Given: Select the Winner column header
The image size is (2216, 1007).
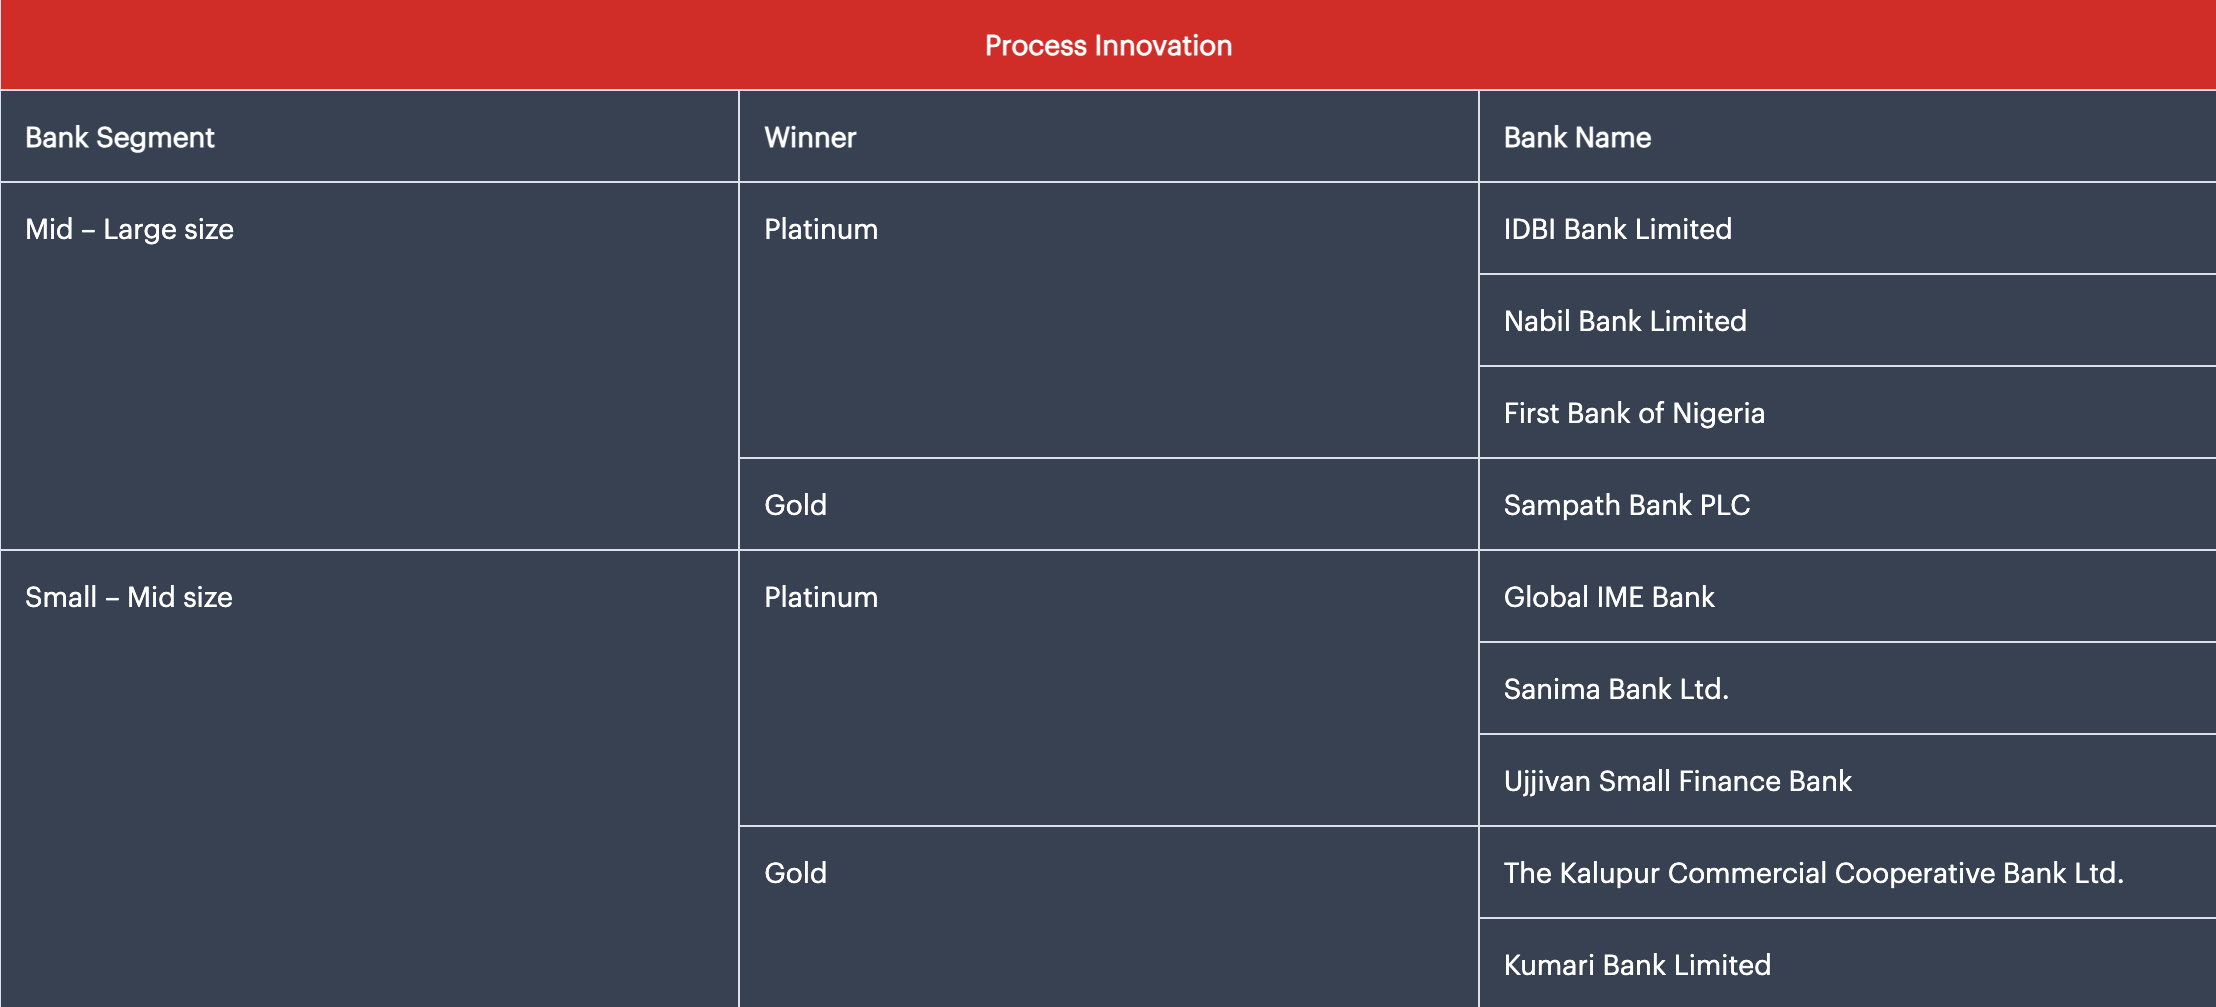Looking at the screenshot, I should pos(810,138).
